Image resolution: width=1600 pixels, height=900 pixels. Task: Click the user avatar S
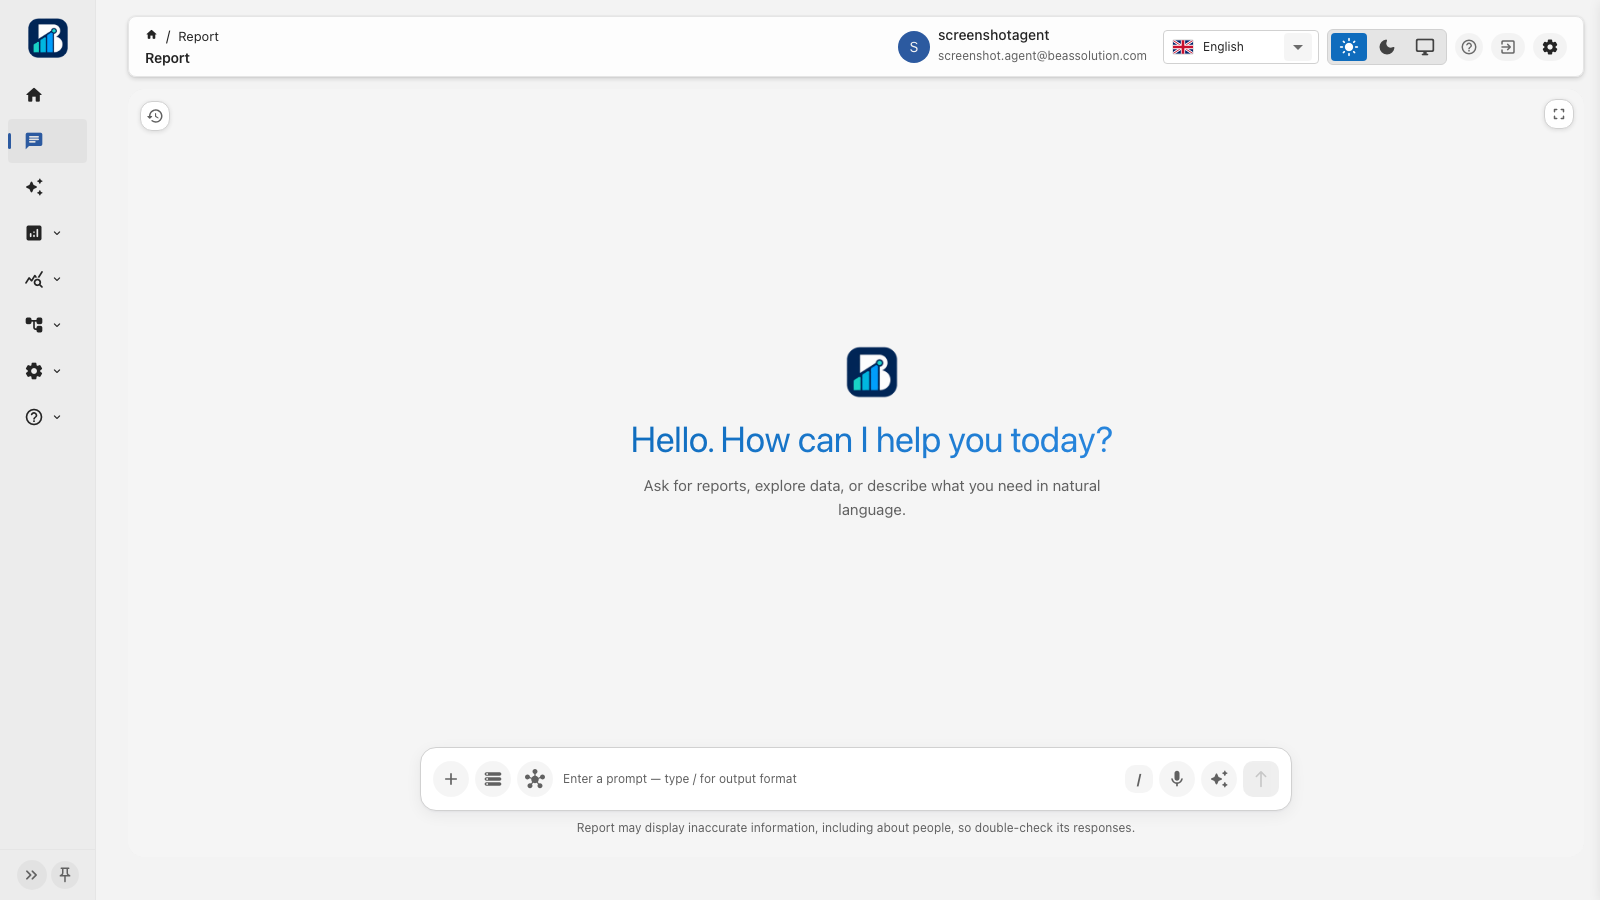[914, 47]
